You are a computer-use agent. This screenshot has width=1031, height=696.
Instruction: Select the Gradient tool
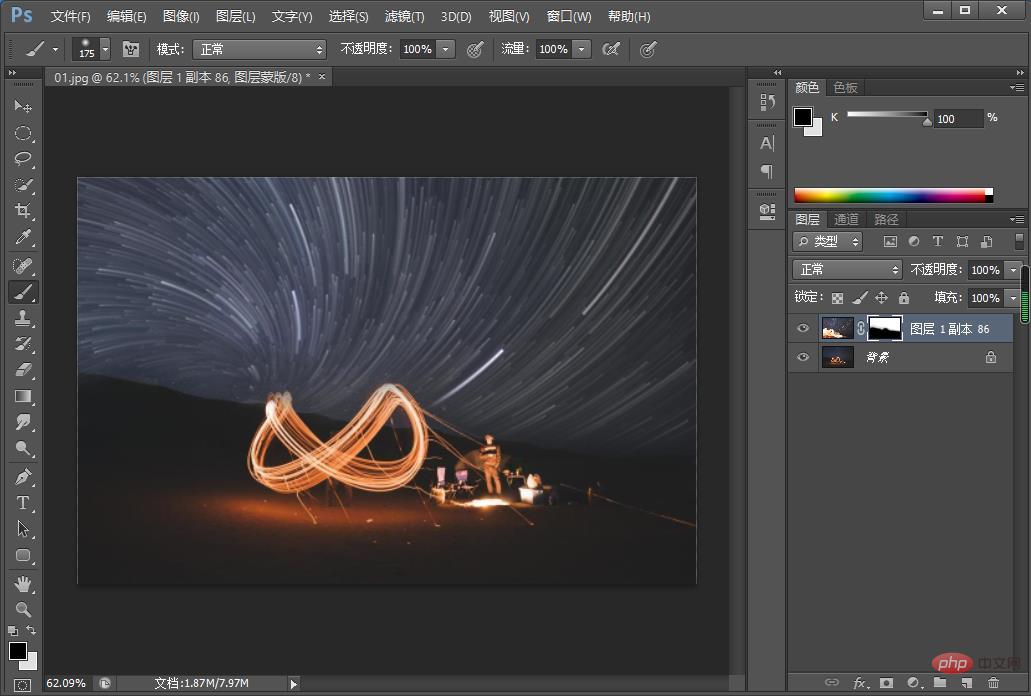[x=23, y=396]
